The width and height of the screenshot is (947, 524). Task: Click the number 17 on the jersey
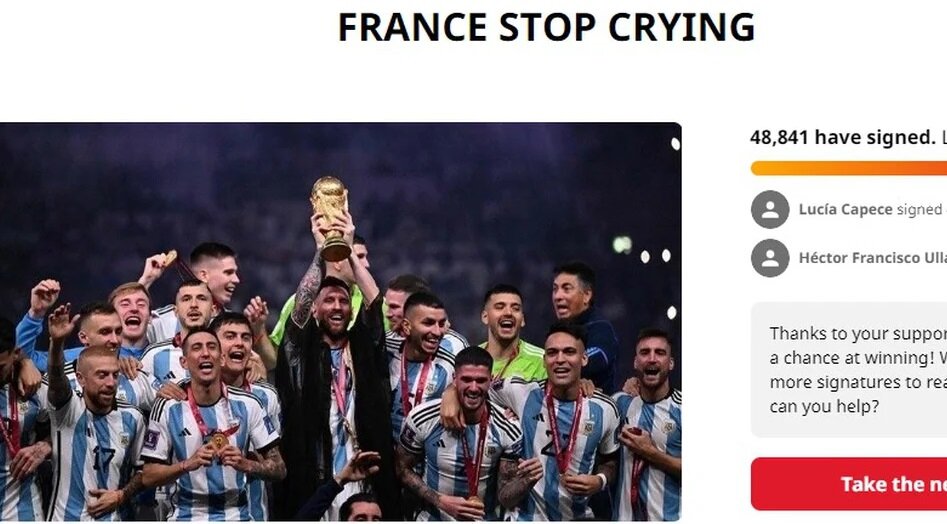tap(103, 459)
